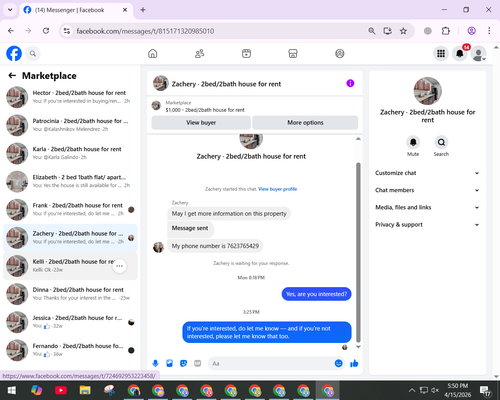Click Search in conversation icon
The height and width of the screenshot is (400, 500).
tap(441, 142)
